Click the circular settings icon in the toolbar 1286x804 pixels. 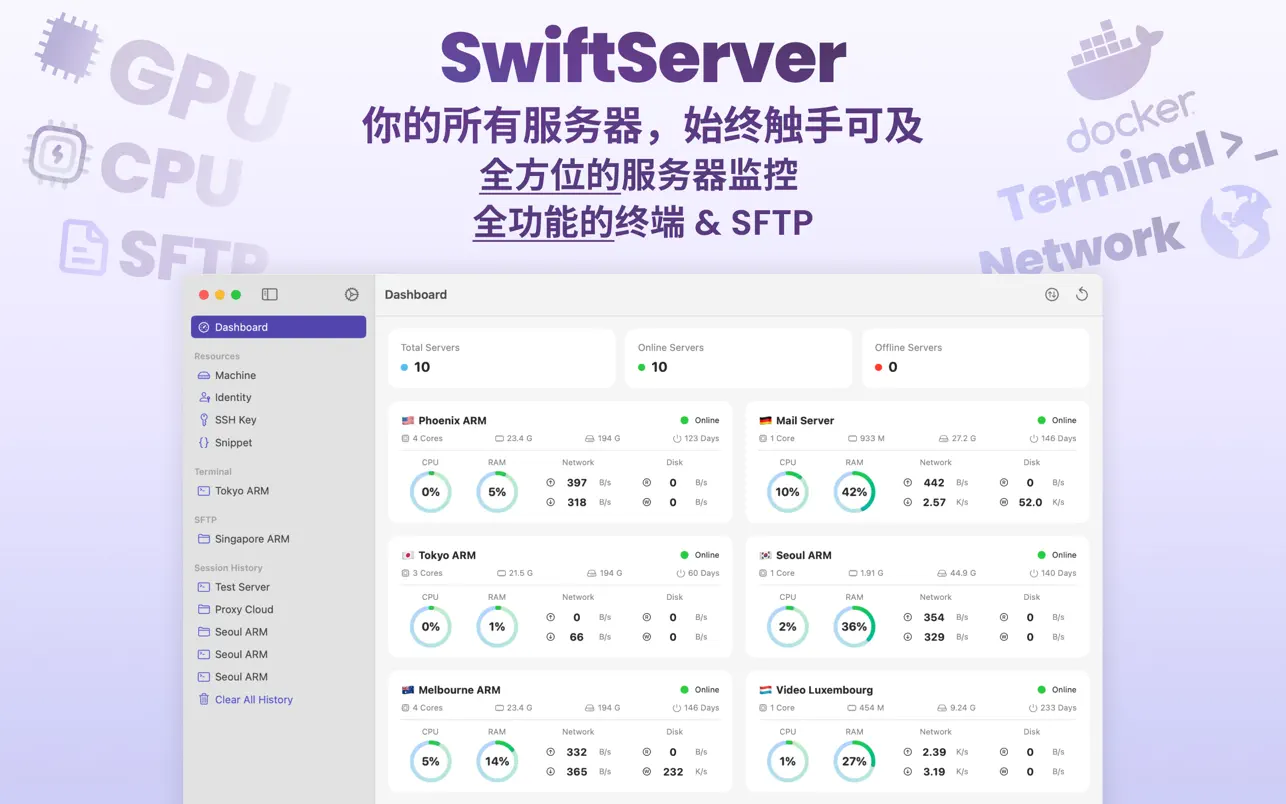pos(351,294)
